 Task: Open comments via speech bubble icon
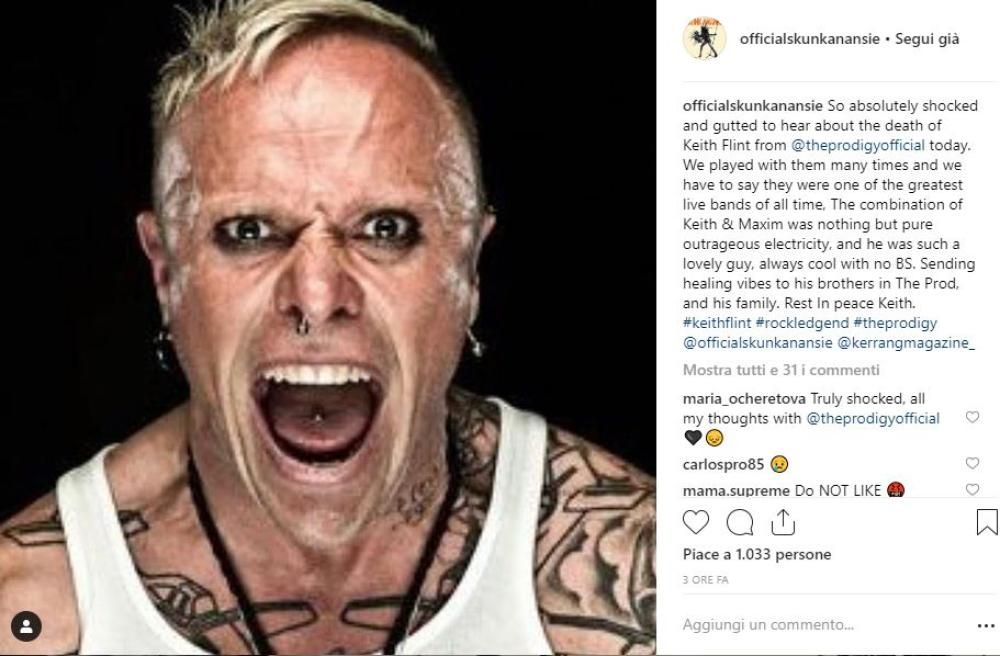pos(740,522)
